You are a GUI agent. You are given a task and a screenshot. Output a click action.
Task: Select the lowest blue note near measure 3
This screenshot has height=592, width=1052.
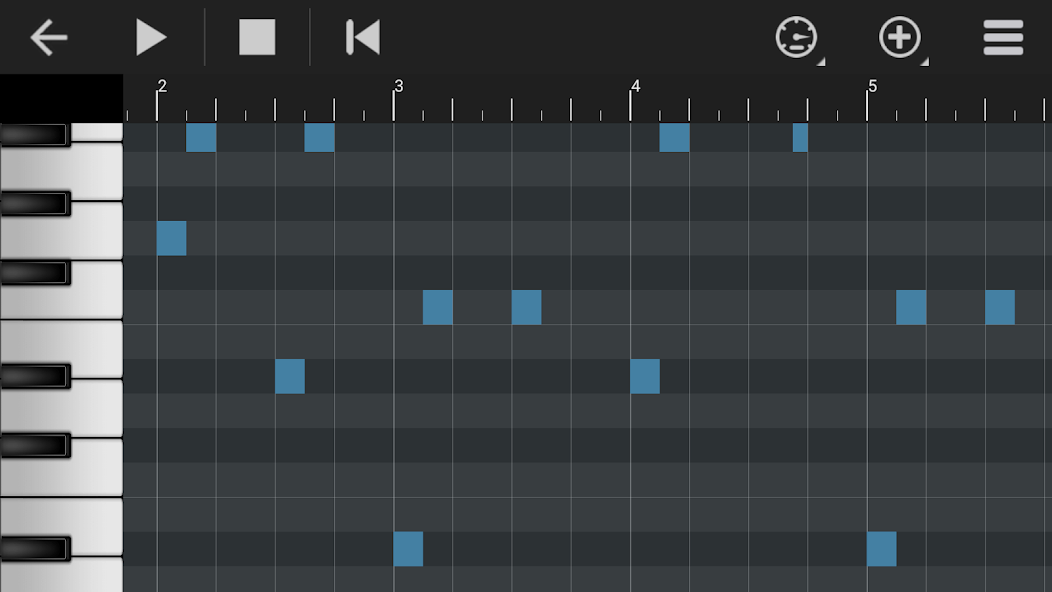pyautogui.click(x=408, y=549)
